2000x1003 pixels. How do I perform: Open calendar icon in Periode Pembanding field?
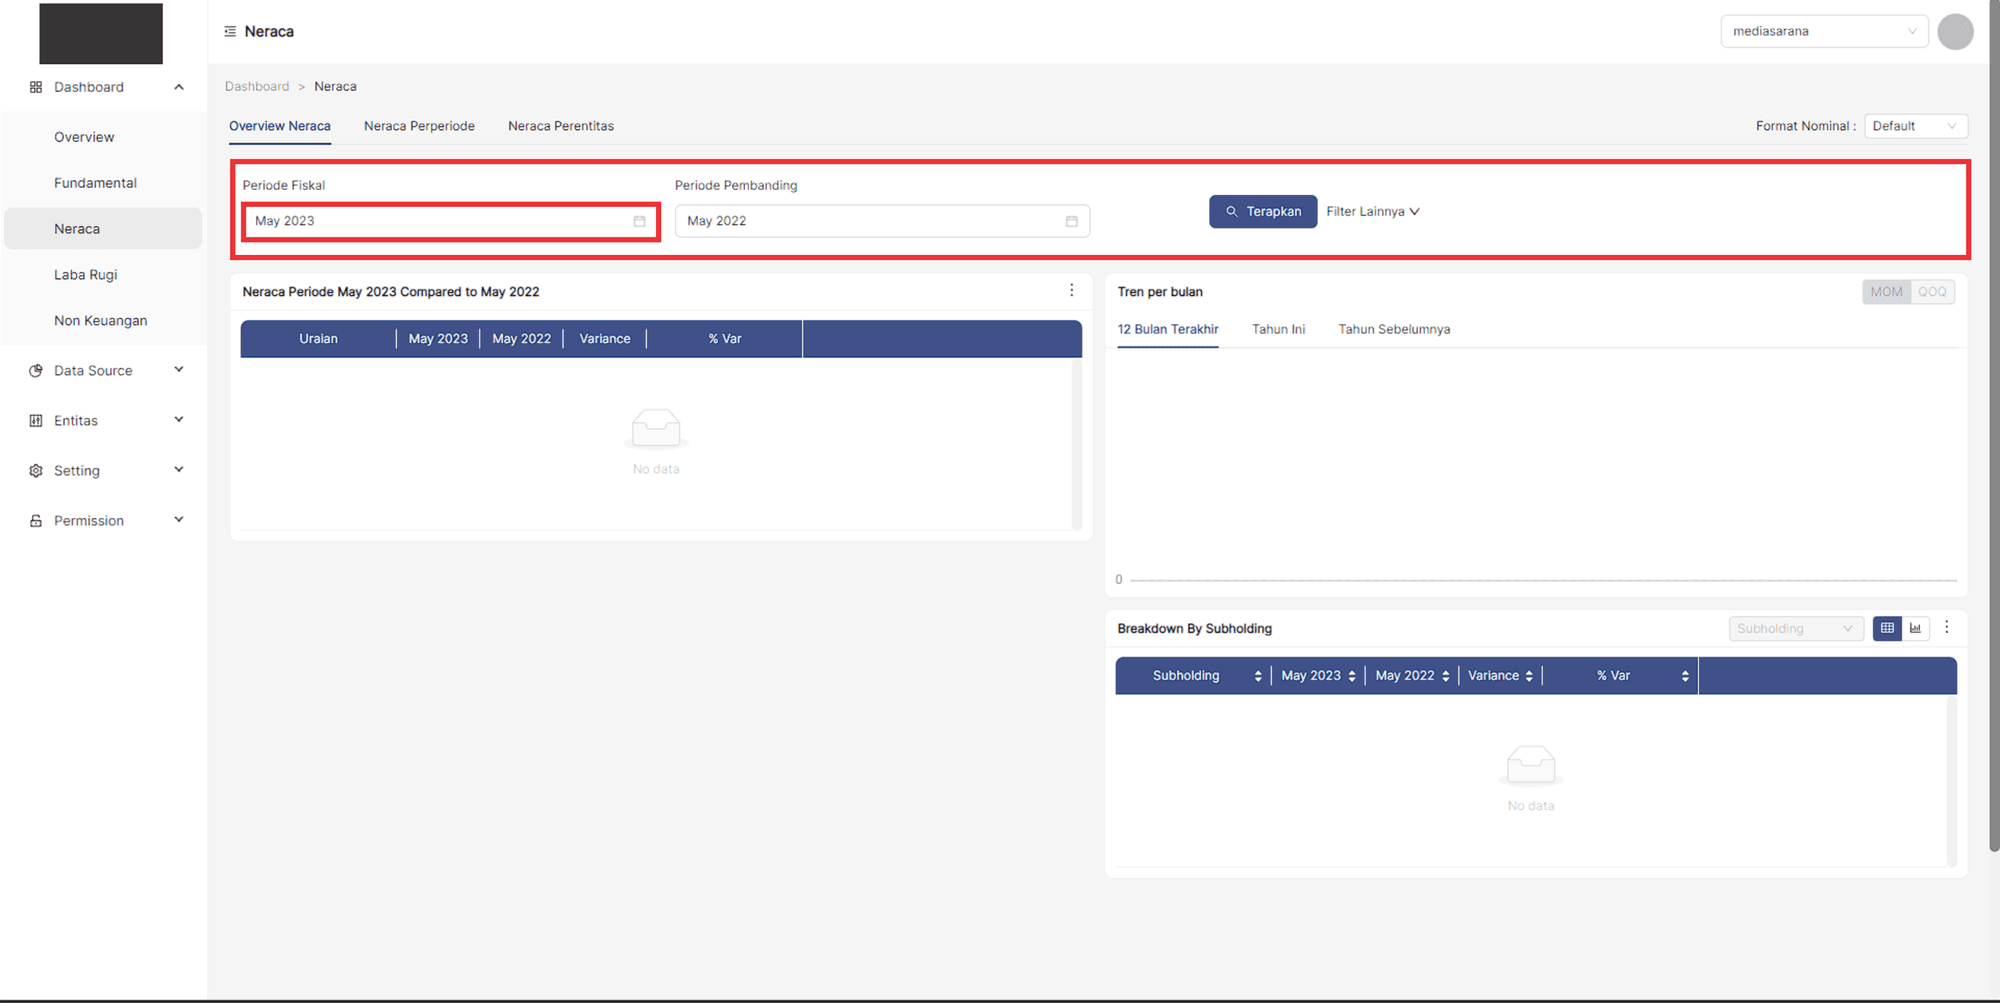(x=1071, y=221)
